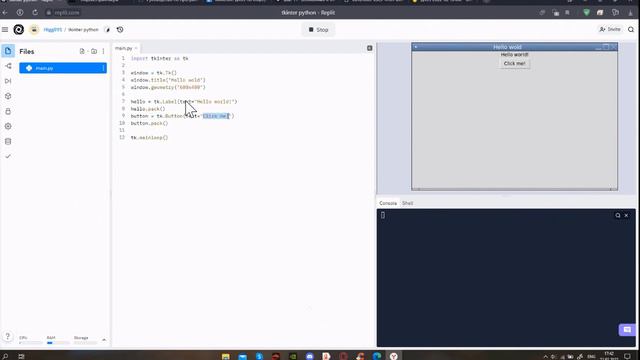Click the Add folder icon in Files panel
Image resolution: width=640 pixels, height=360 pixels.
pos(94,51)
